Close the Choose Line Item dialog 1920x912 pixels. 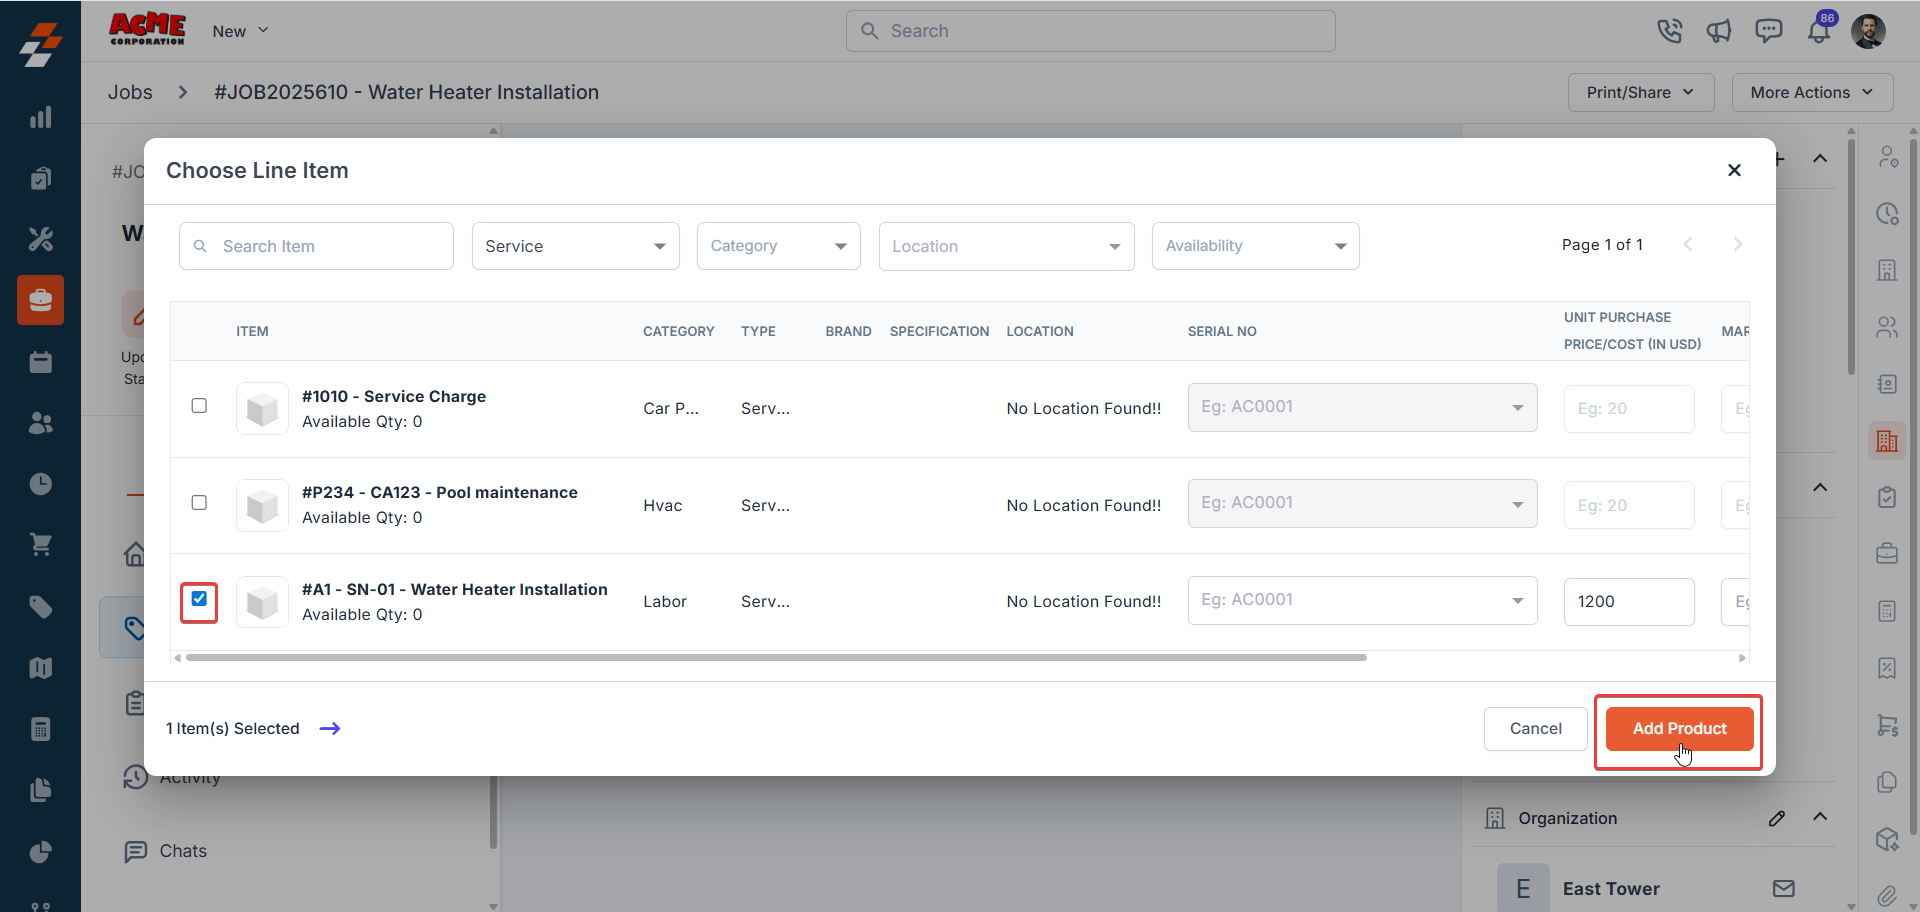point(1734,170)
